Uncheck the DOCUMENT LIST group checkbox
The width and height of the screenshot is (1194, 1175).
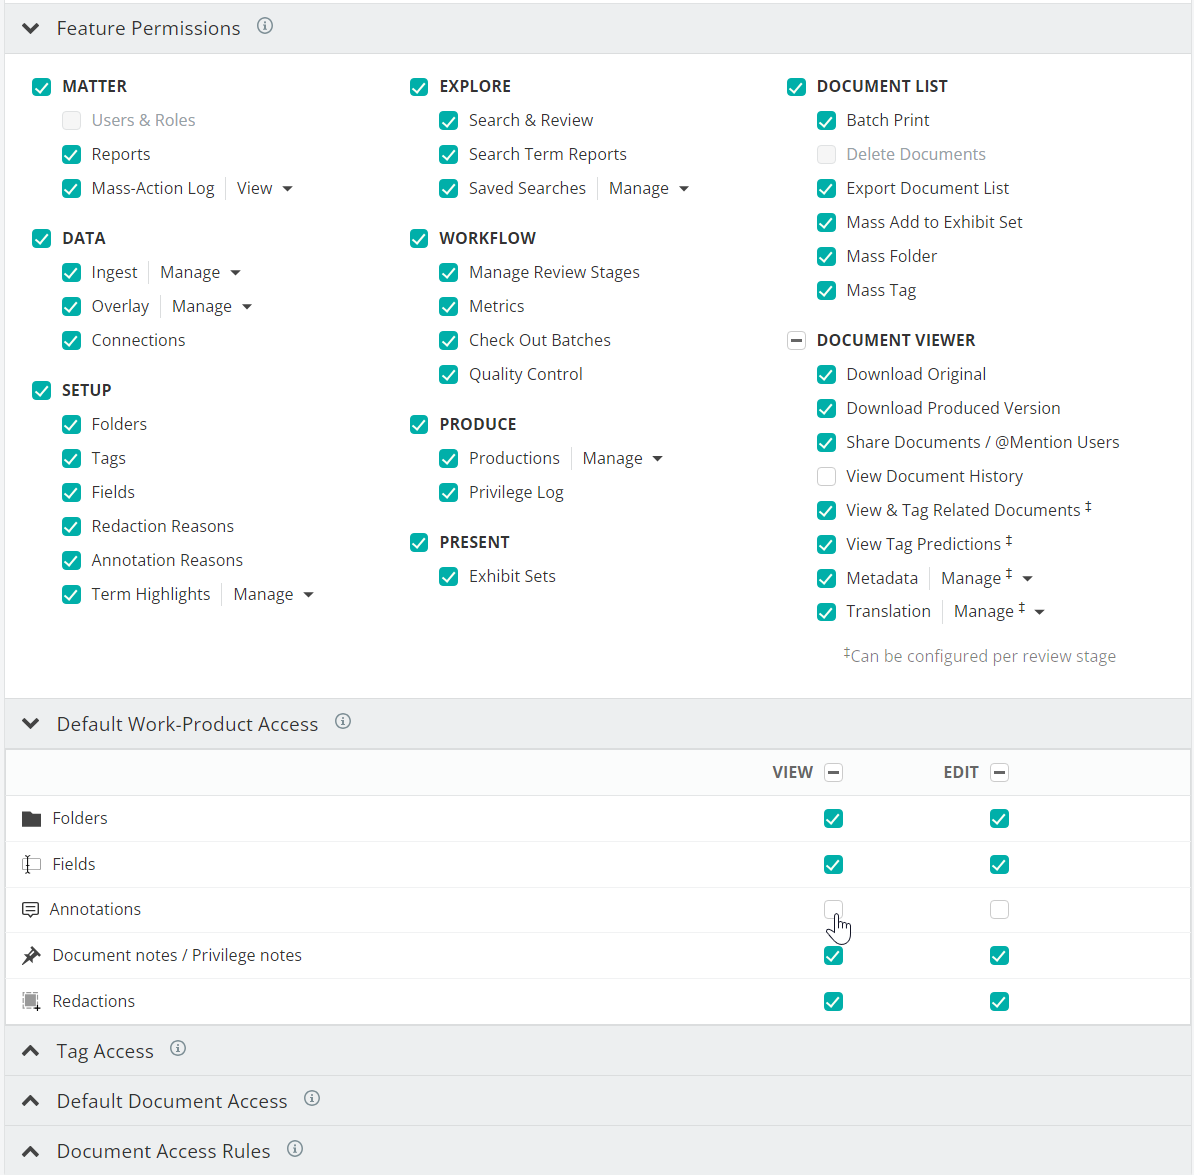tap(797, 87)
